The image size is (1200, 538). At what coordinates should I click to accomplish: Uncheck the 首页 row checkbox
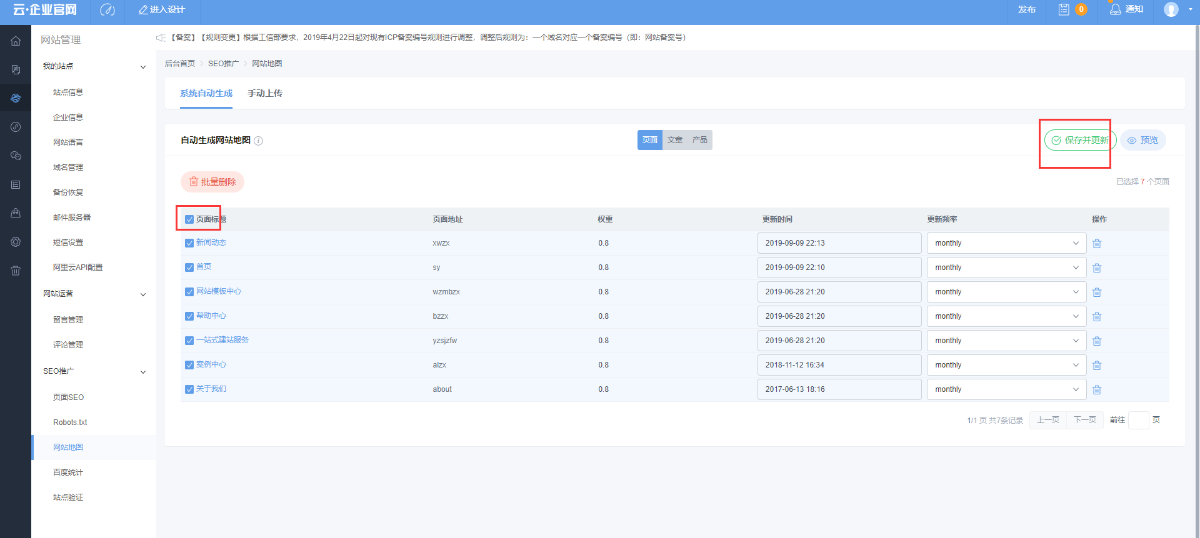[x=189, y=267]
